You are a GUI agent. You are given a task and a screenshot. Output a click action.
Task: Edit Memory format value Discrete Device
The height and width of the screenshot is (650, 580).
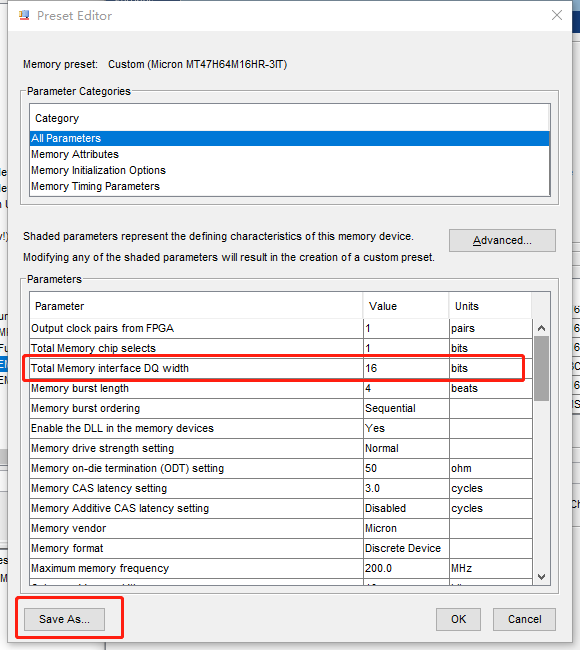coord(406,548)
